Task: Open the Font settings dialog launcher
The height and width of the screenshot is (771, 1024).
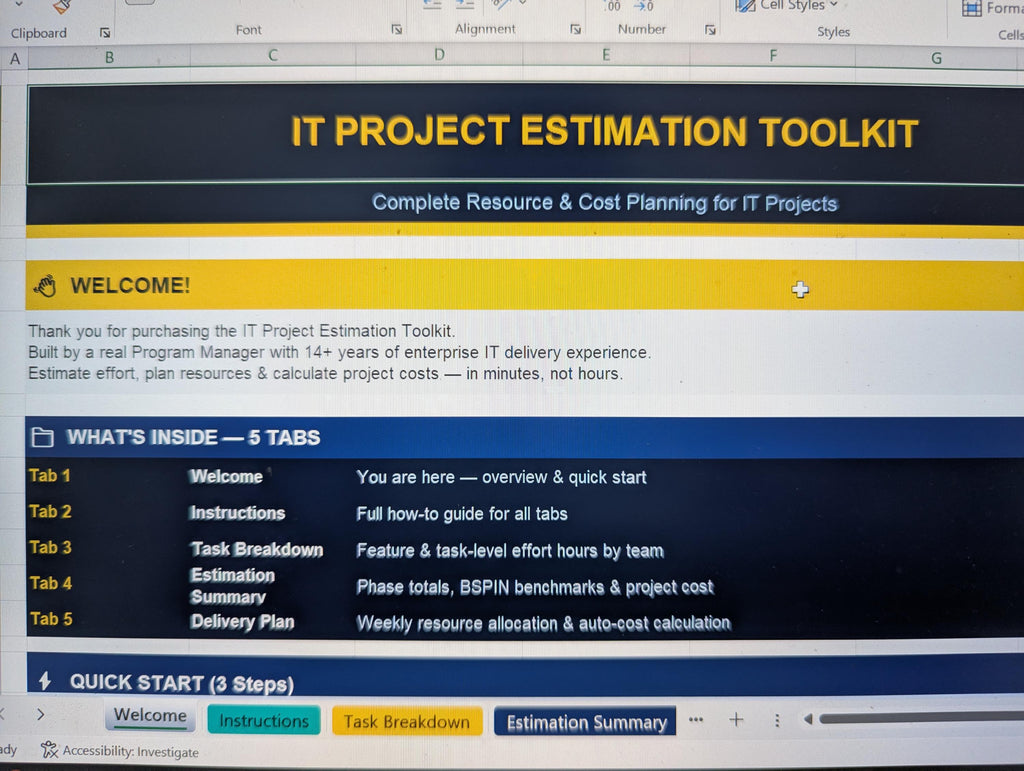Action: 396,29
